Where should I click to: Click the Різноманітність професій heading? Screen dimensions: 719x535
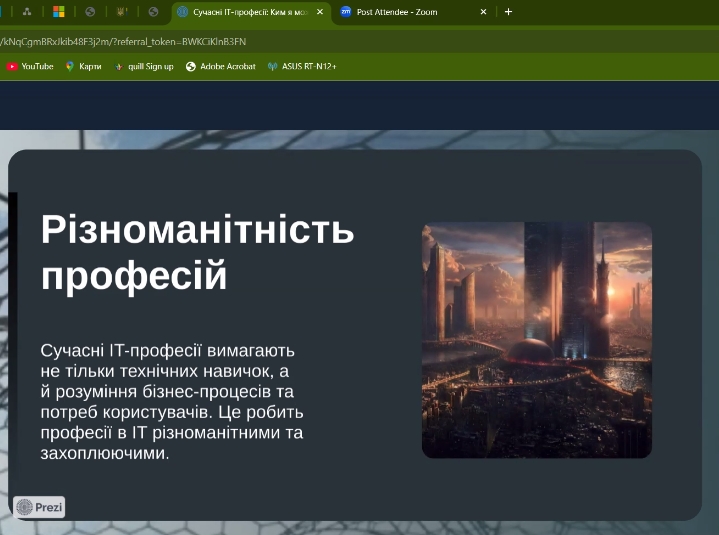coord(197,252)
